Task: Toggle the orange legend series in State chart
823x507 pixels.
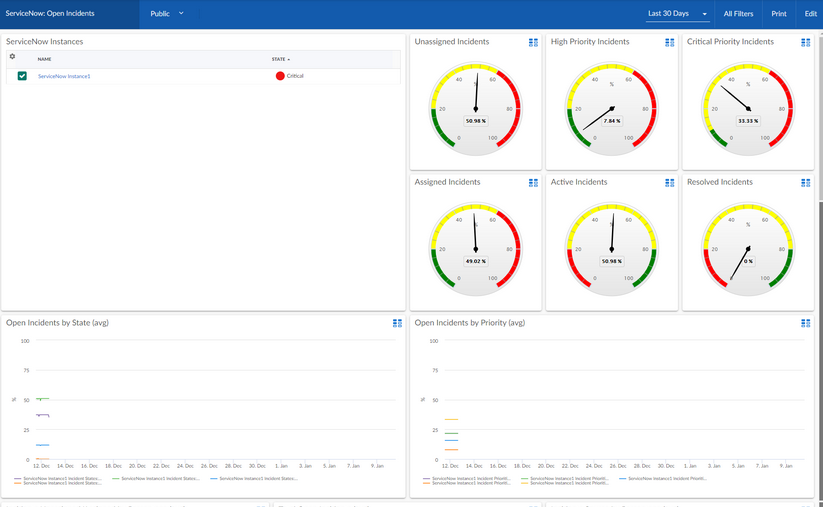Action: click(58, 483)
